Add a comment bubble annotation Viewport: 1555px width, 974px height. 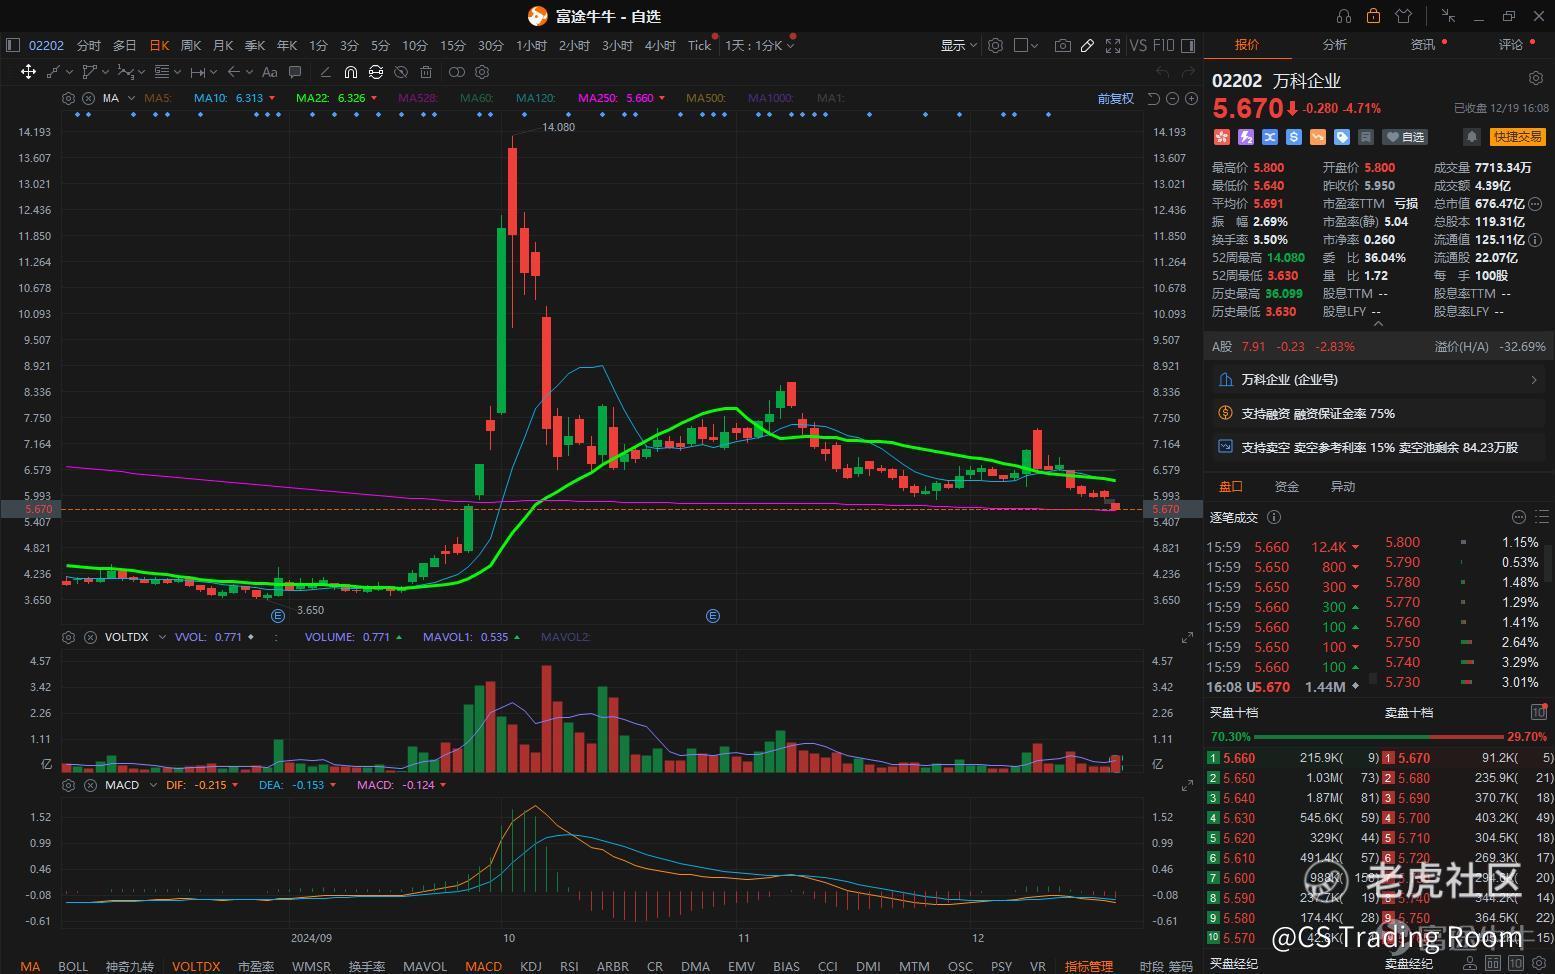(x=295, y=72)
